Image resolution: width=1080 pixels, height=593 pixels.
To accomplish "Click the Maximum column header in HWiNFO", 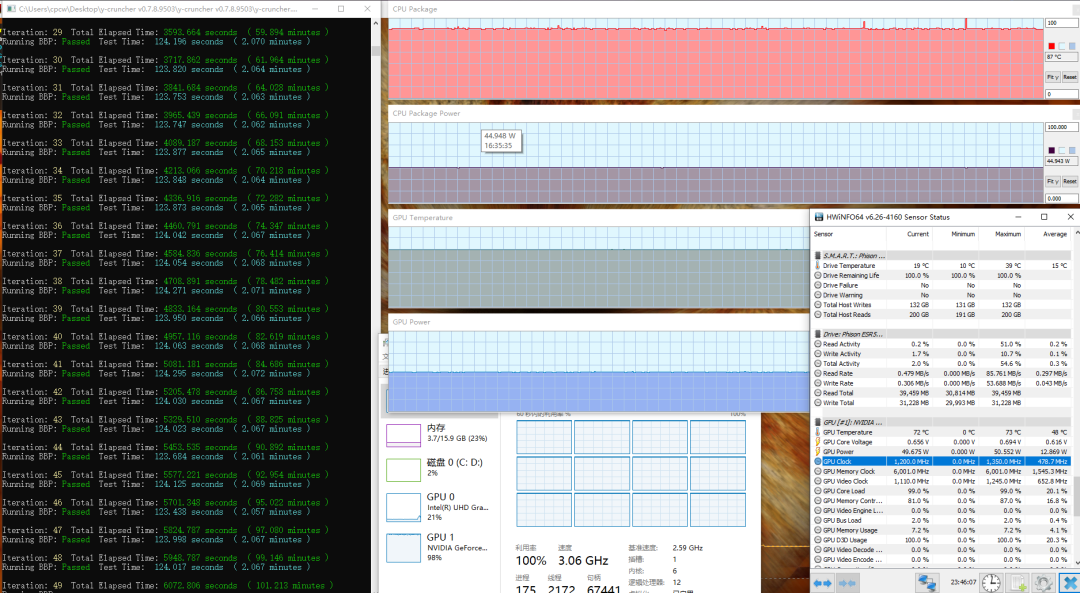I will 1001,234.
